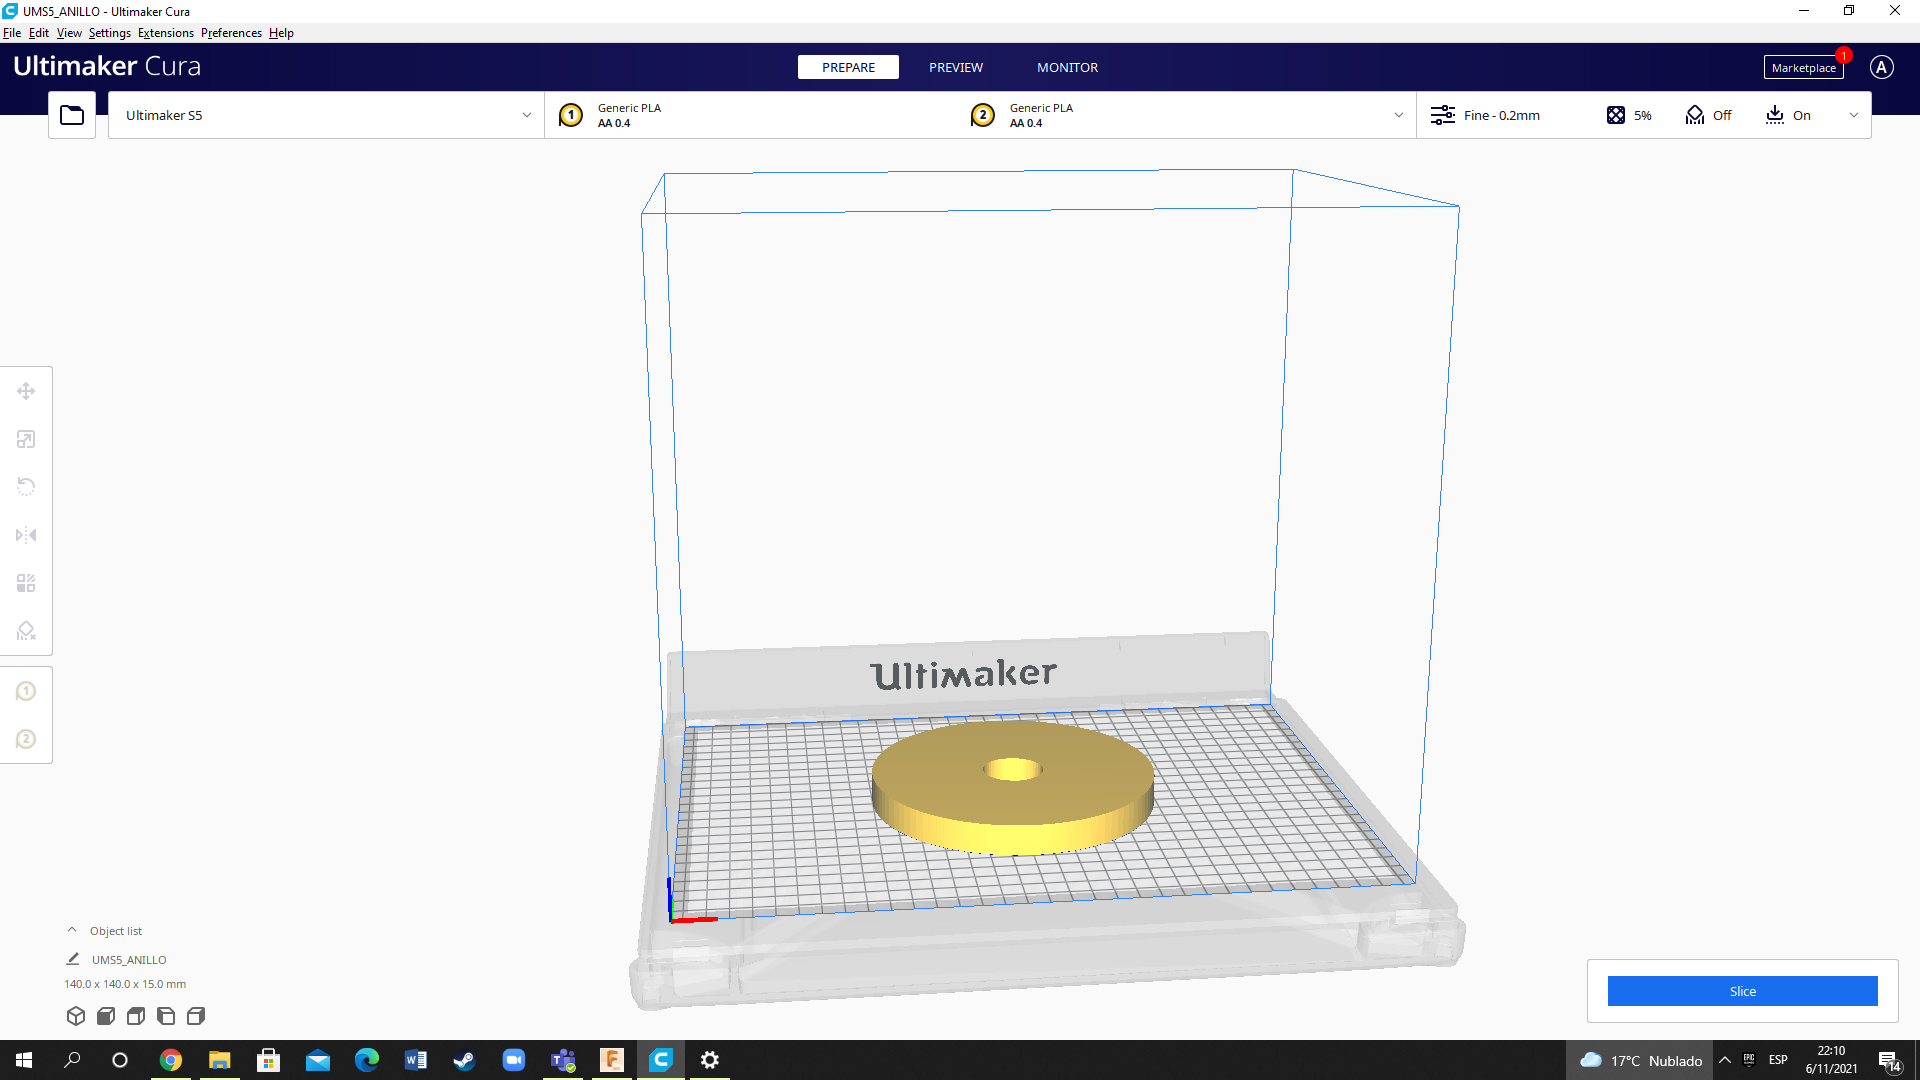Switch to front view icon
This screenshot has height=1080, width=1920.
coord(106,1016)
